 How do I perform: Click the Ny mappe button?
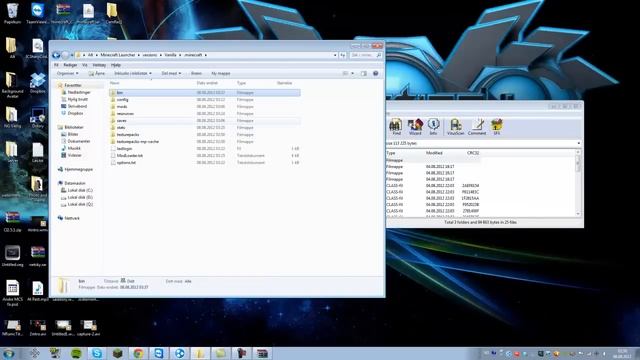click(x=221, y=73)
